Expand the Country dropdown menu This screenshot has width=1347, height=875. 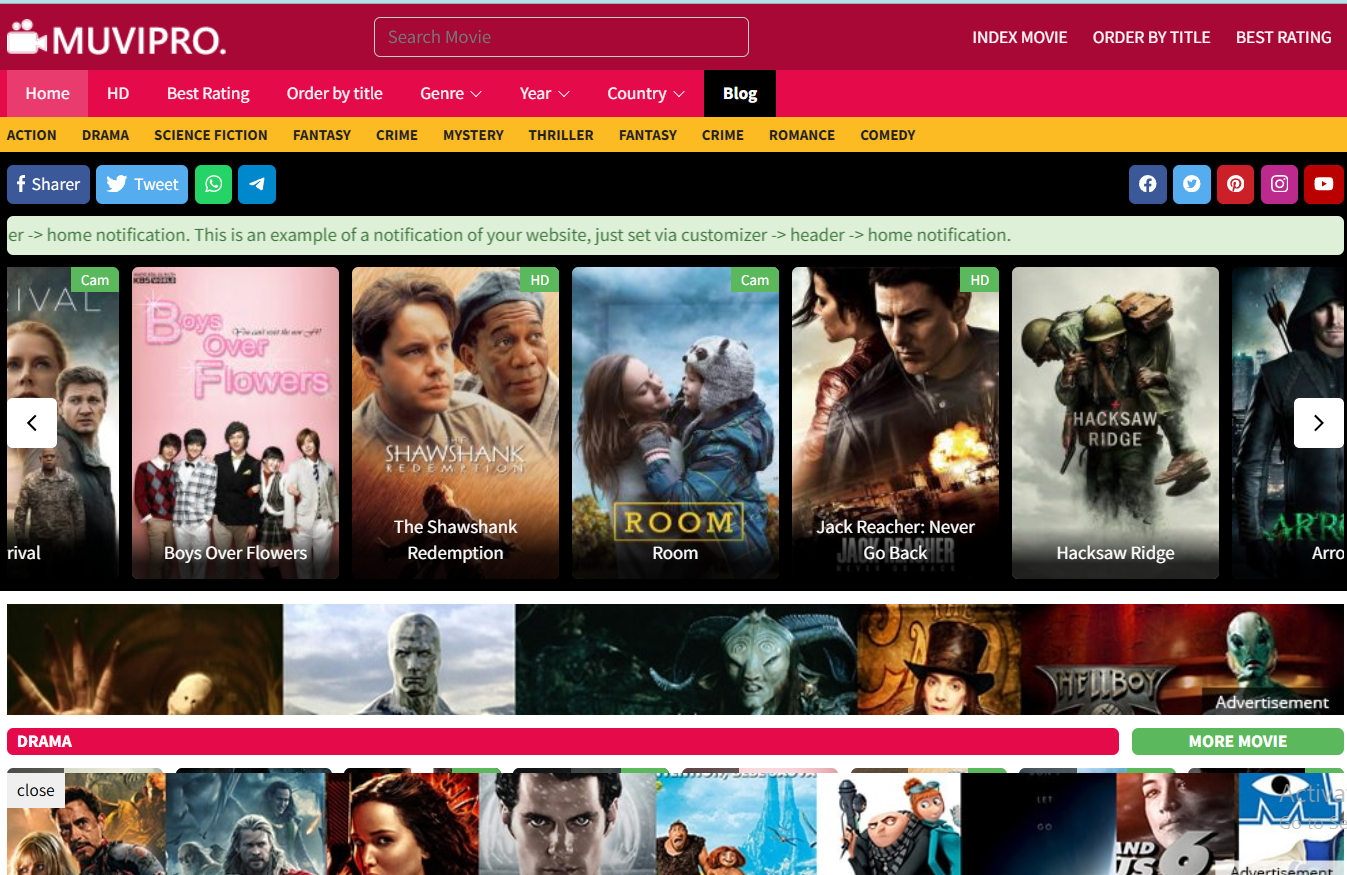click(x=645, y=93)
